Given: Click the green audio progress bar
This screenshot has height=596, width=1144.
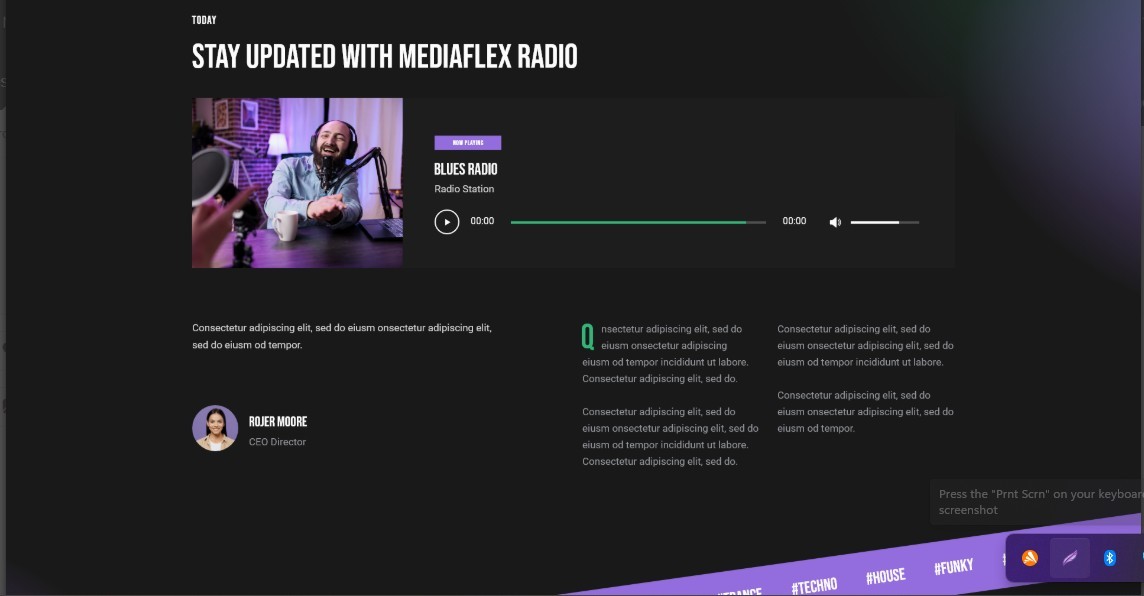Looking at the screenshot, I should click(638, 222).
